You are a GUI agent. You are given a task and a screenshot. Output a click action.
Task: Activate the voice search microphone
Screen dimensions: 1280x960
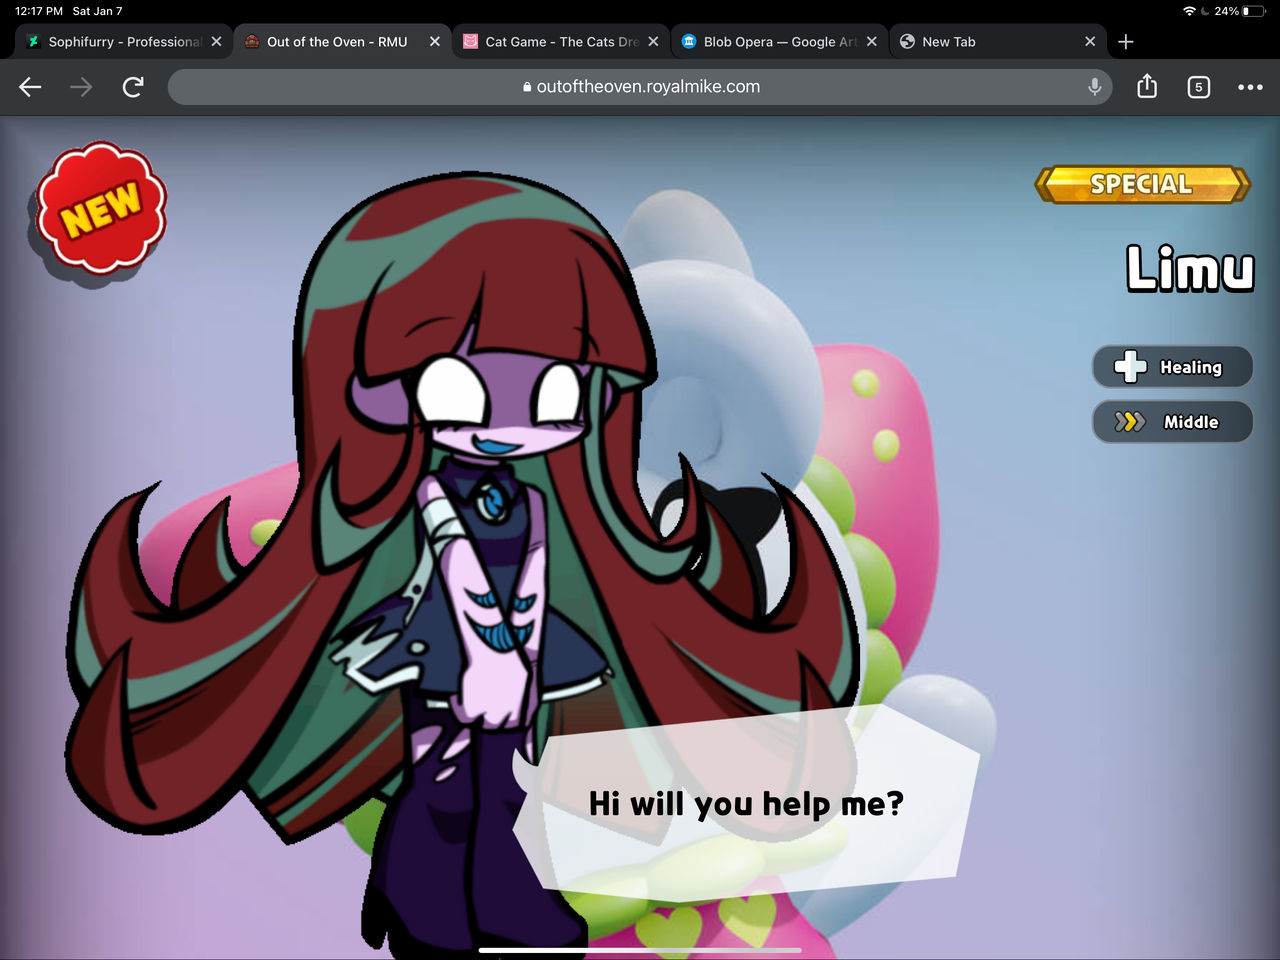1094,86
